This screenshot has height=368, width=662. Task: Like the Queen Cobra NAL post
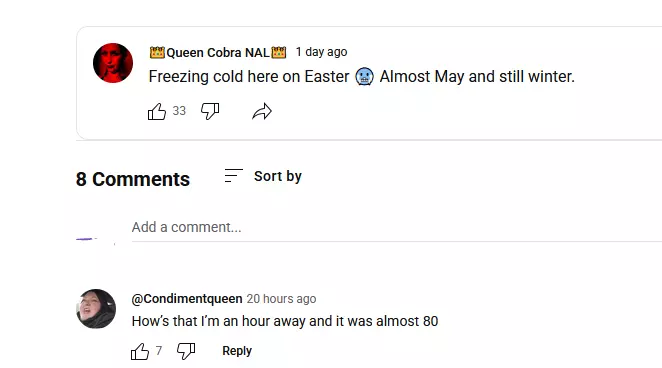click(x=157, y=111)
